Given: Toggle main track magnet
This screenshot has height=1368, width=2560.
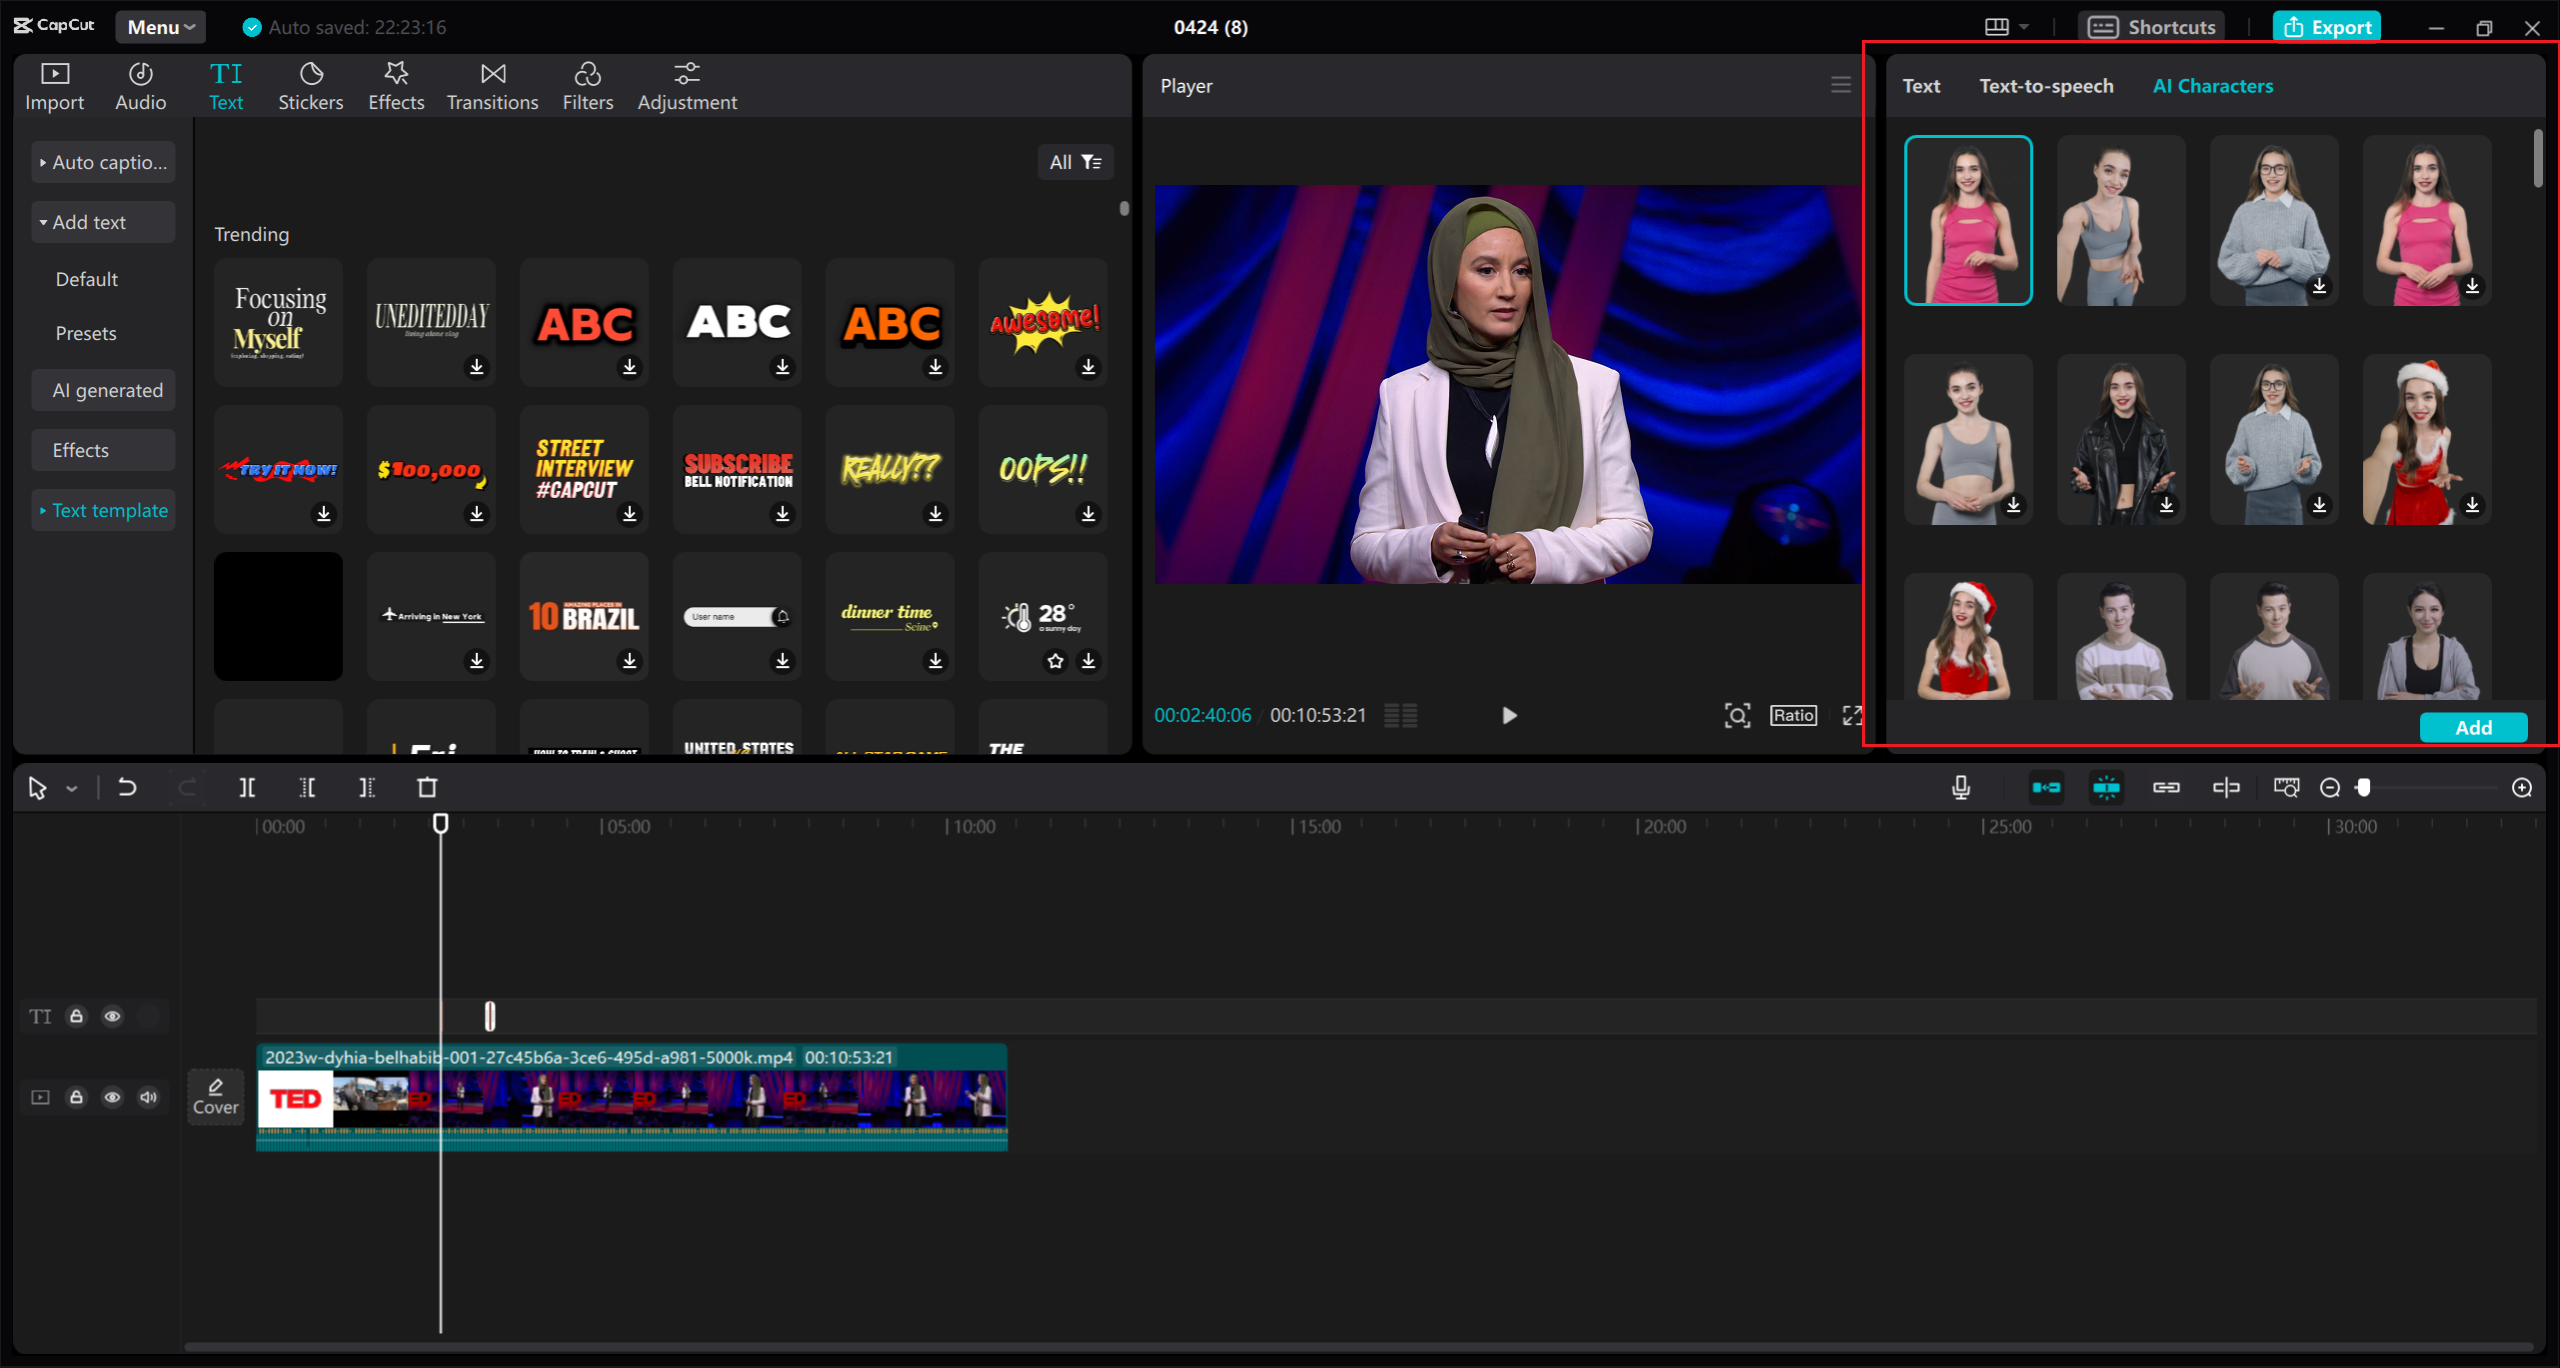Looking at the screenshot, I should click(x=2046, y=788).
